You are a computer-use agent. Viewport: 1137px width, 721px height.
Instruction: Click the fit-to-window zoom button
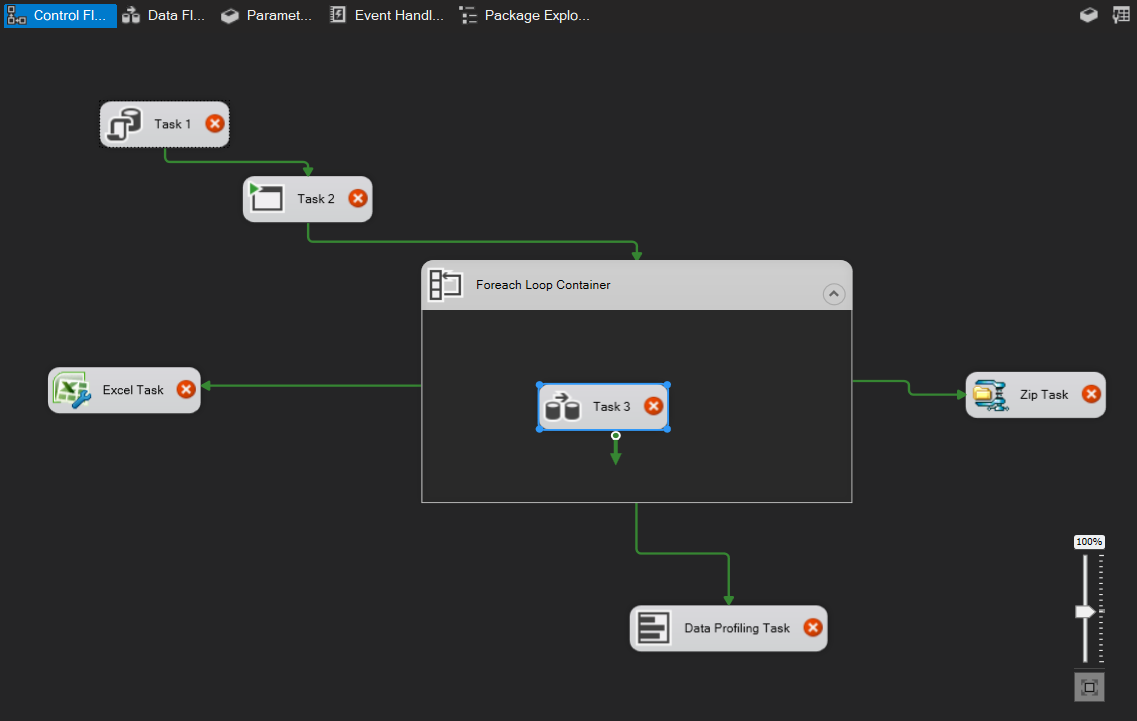pos(1089,687)
